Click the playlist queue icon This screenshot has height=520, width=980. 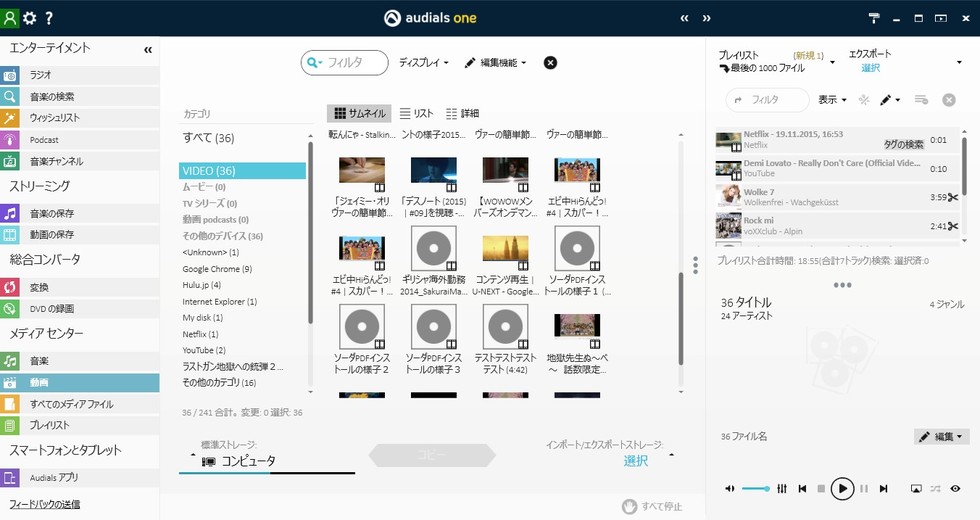click(921, 99)
